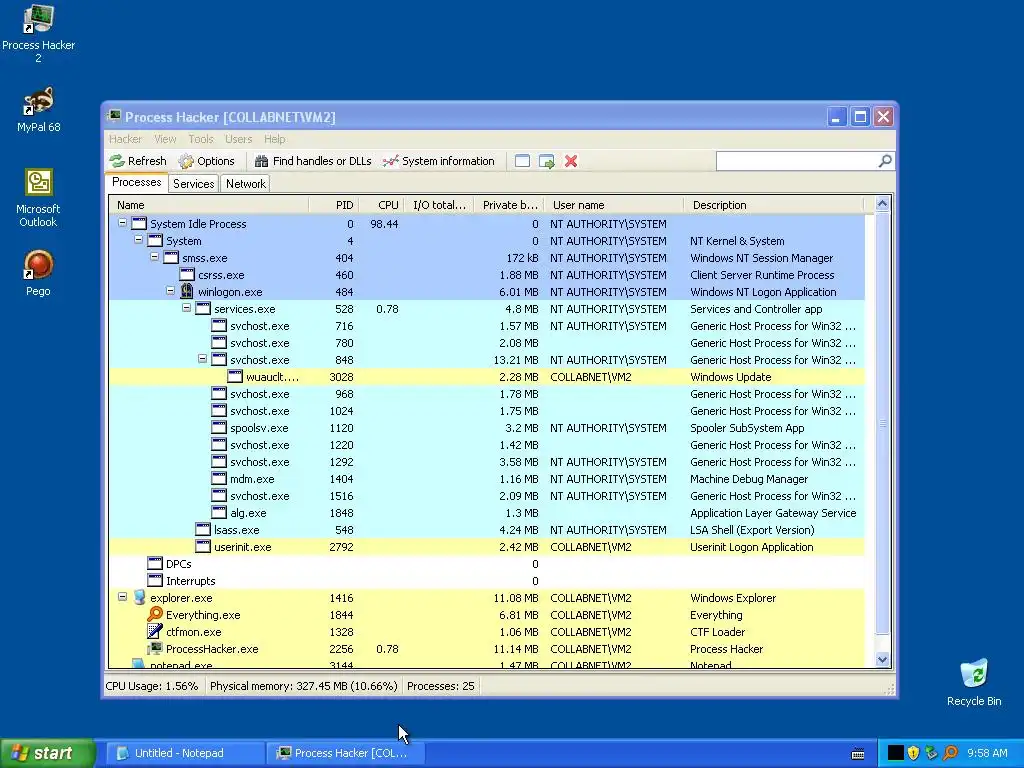Collapse the System Idle Process node

122,223
